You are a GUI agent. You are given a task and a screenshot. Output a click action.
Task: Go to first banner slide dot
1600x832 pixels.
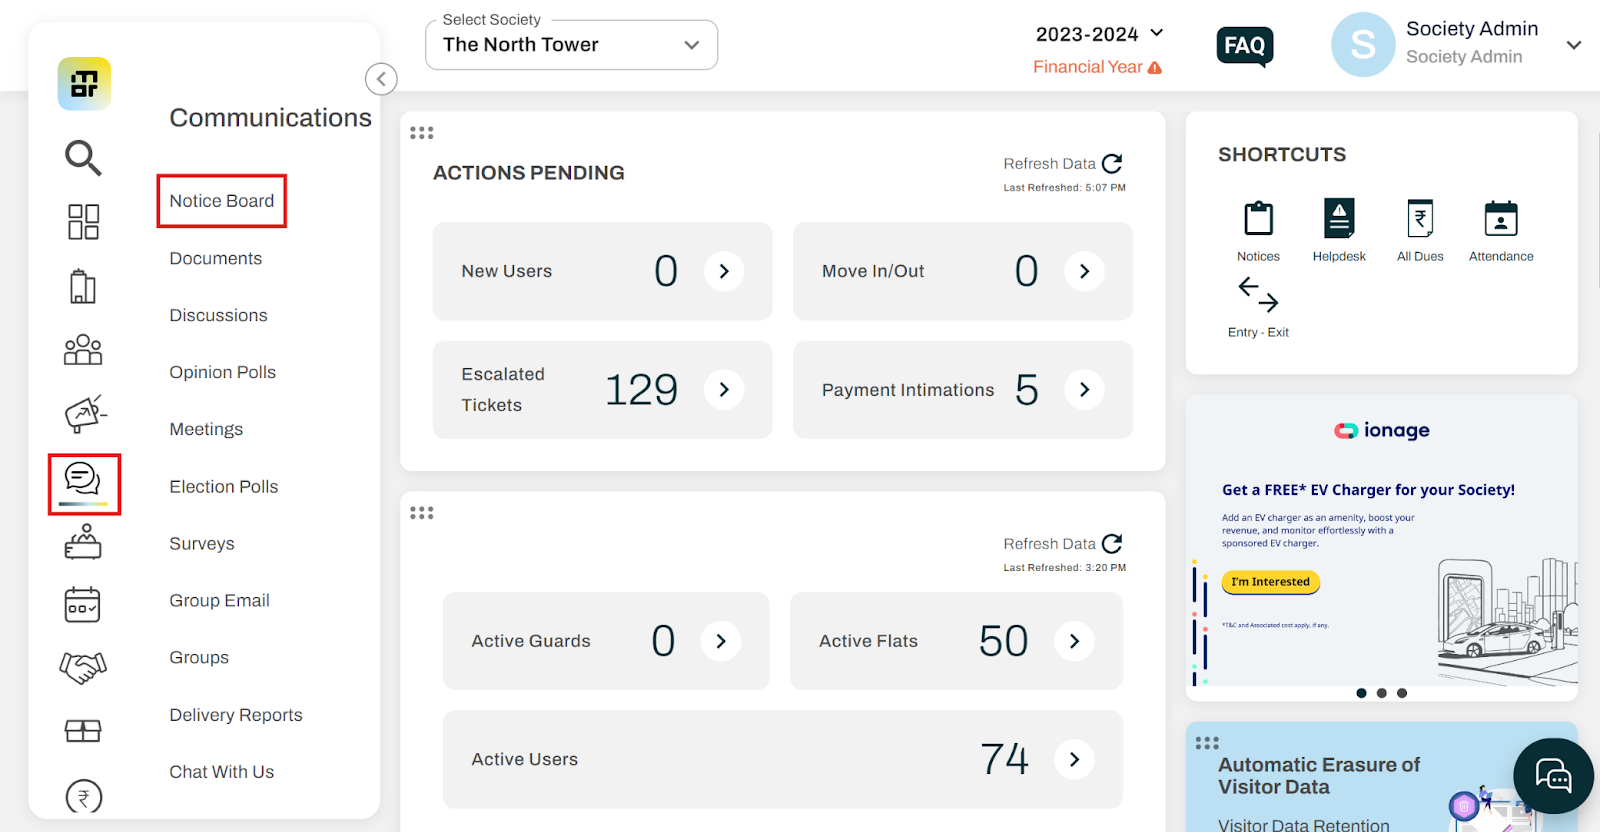tap(1361, 693)
